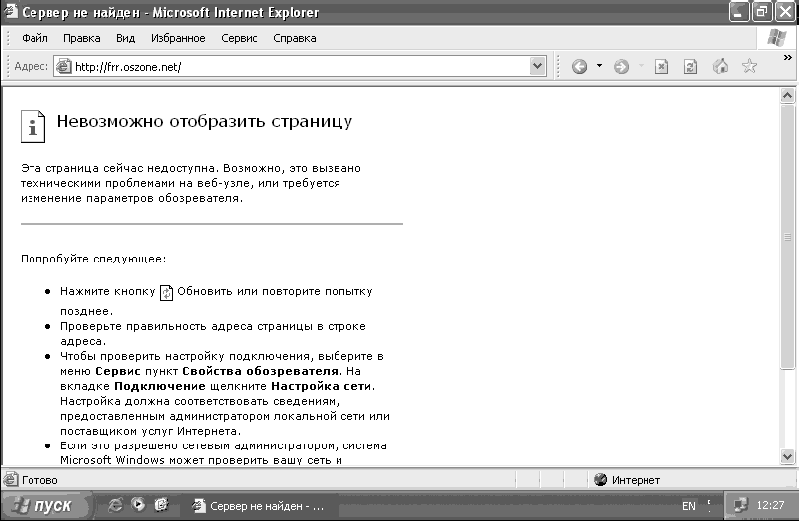The height and width of the screenshot is (521, 799).
Task: Click the address field with frr.oszone.net
Action: click(x=301, y=66)
